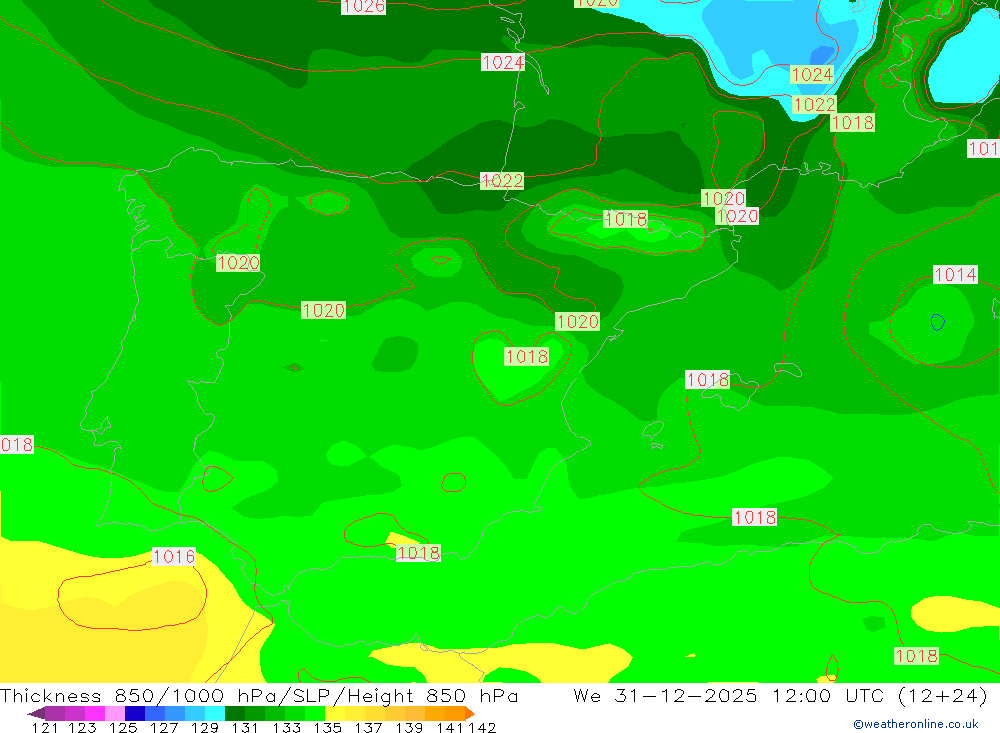The image size is (1000, 733).
Task: Pick the light pink legend swatch
Action: [x=115, y=713]
